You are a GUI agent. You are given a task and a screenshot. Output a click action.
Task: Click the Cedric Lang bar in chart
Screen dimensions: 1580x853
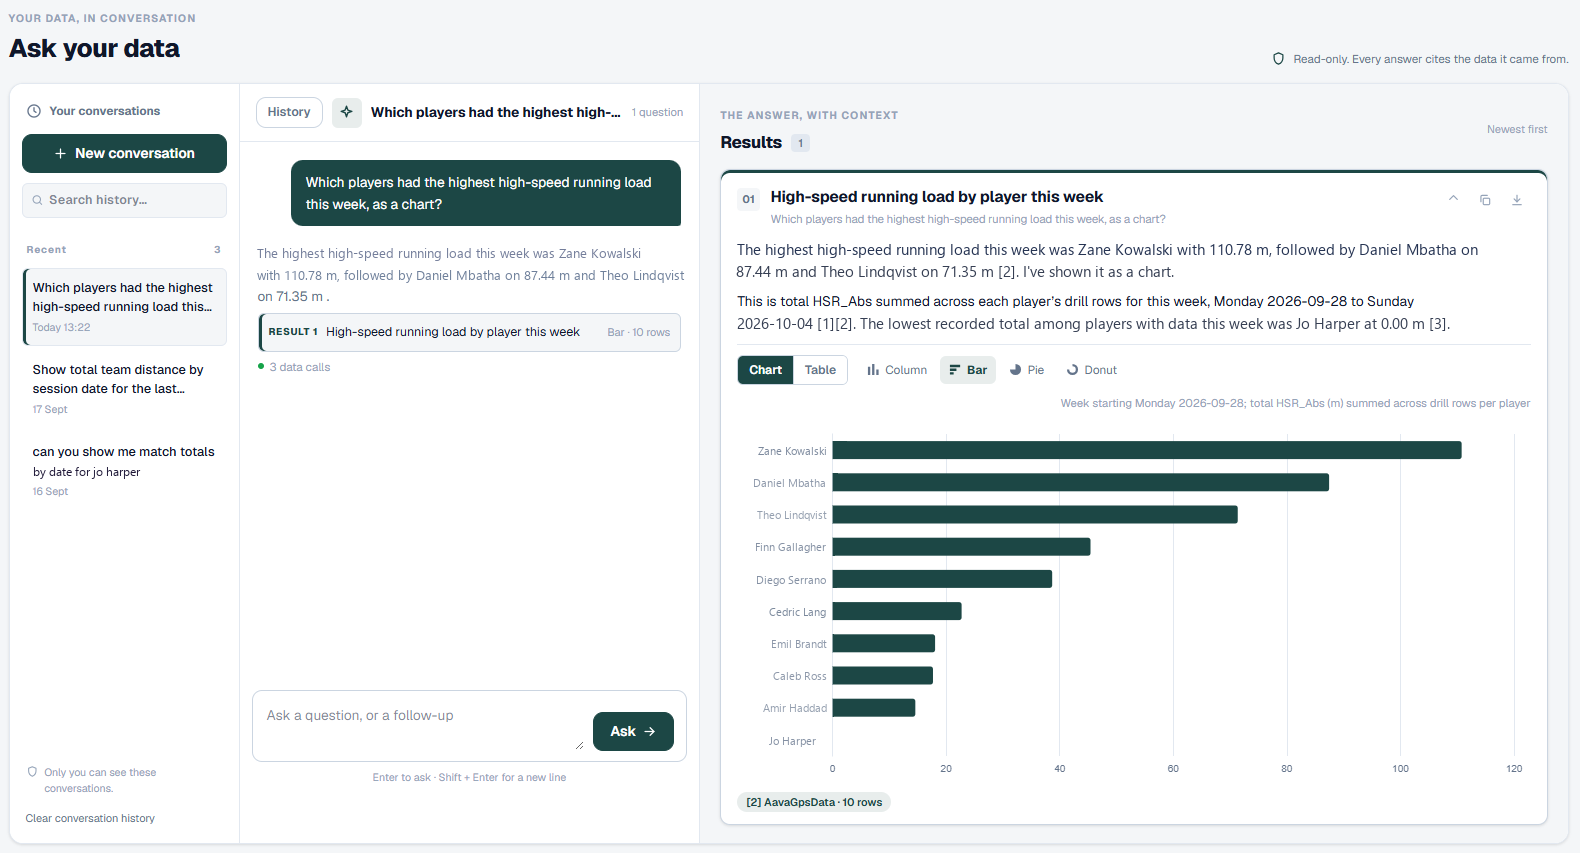tap(897, 611)
